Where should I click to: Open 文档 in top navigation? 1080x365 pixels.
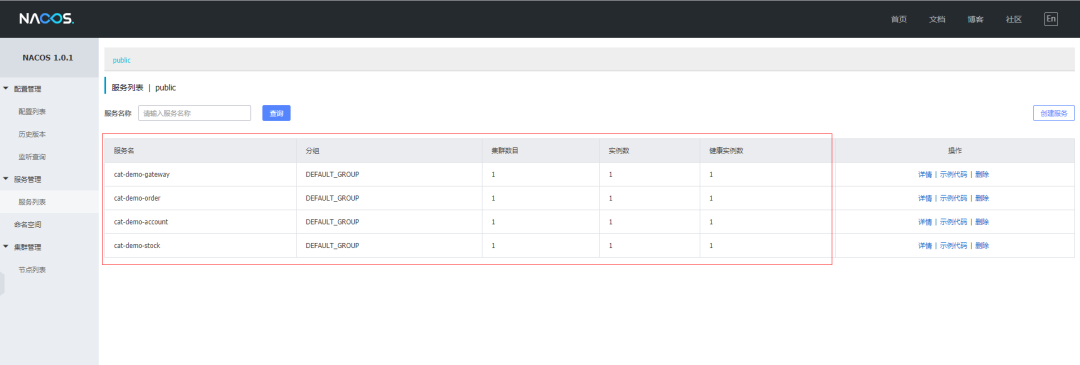[x=937, y=19]
